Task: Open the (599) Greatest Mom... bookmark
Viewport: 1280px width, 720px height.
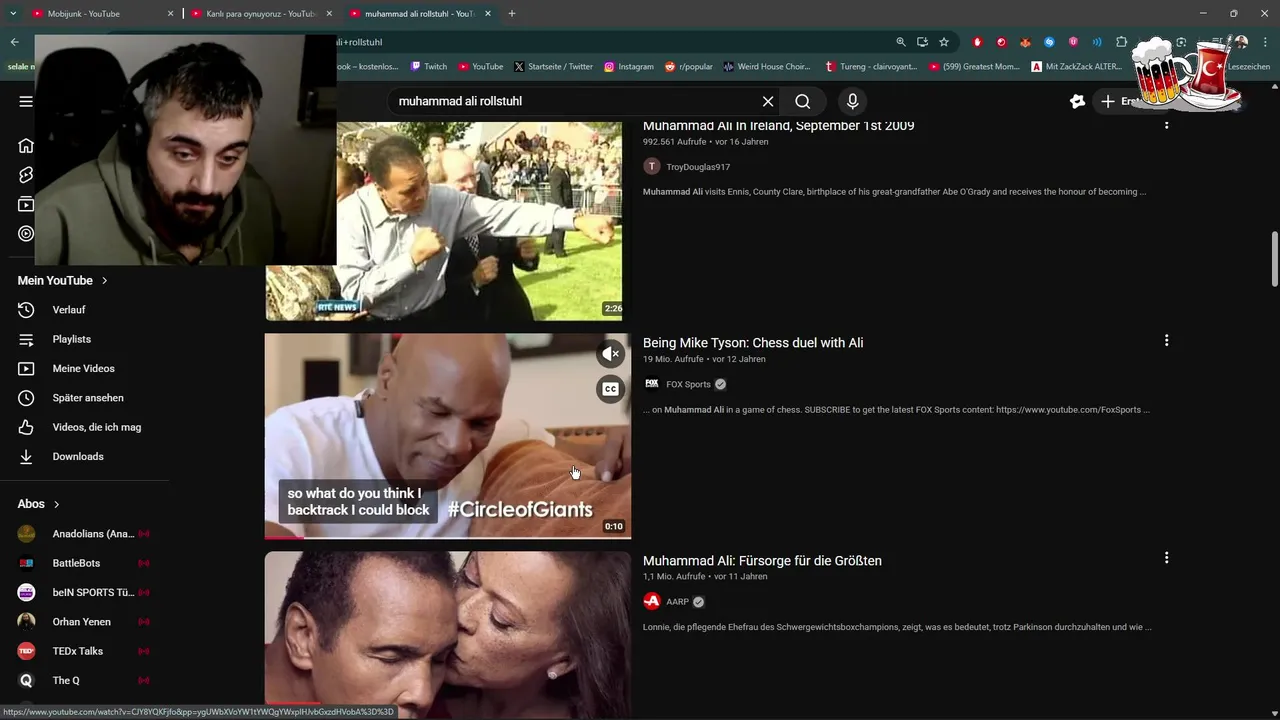Action: [974, 67]
